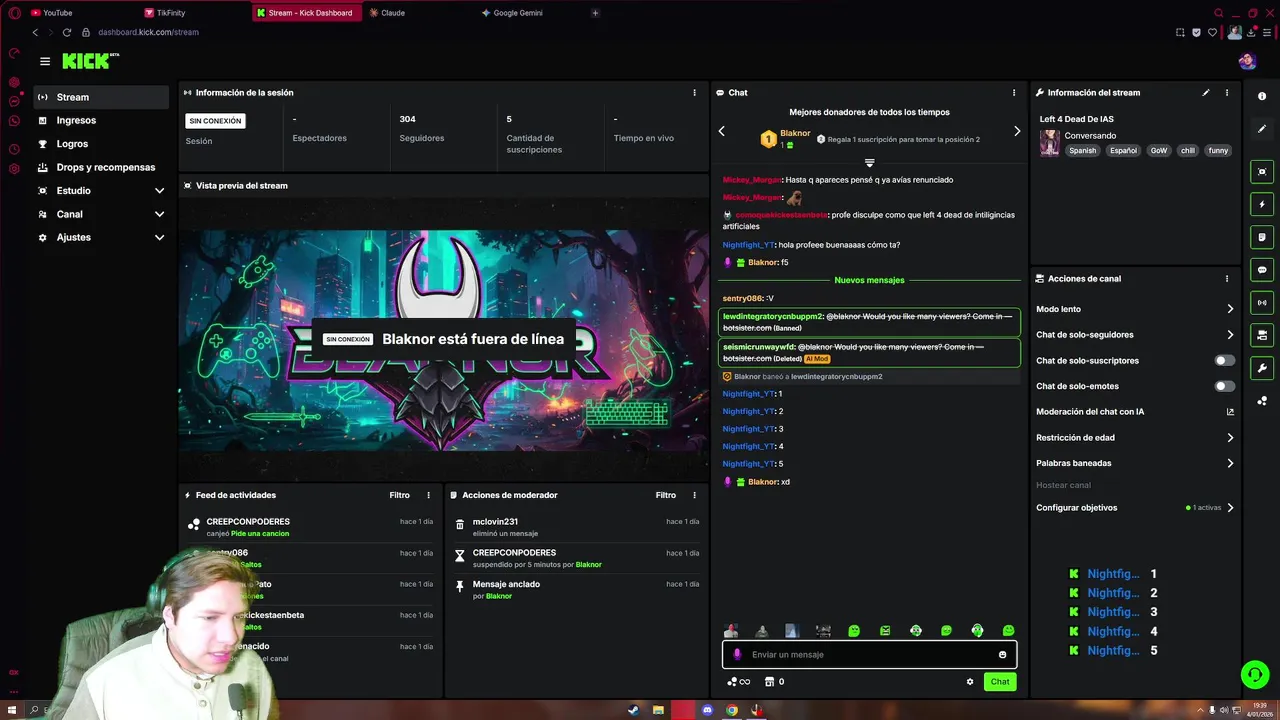Open chat settings gear icon

(x=969, y=682)
